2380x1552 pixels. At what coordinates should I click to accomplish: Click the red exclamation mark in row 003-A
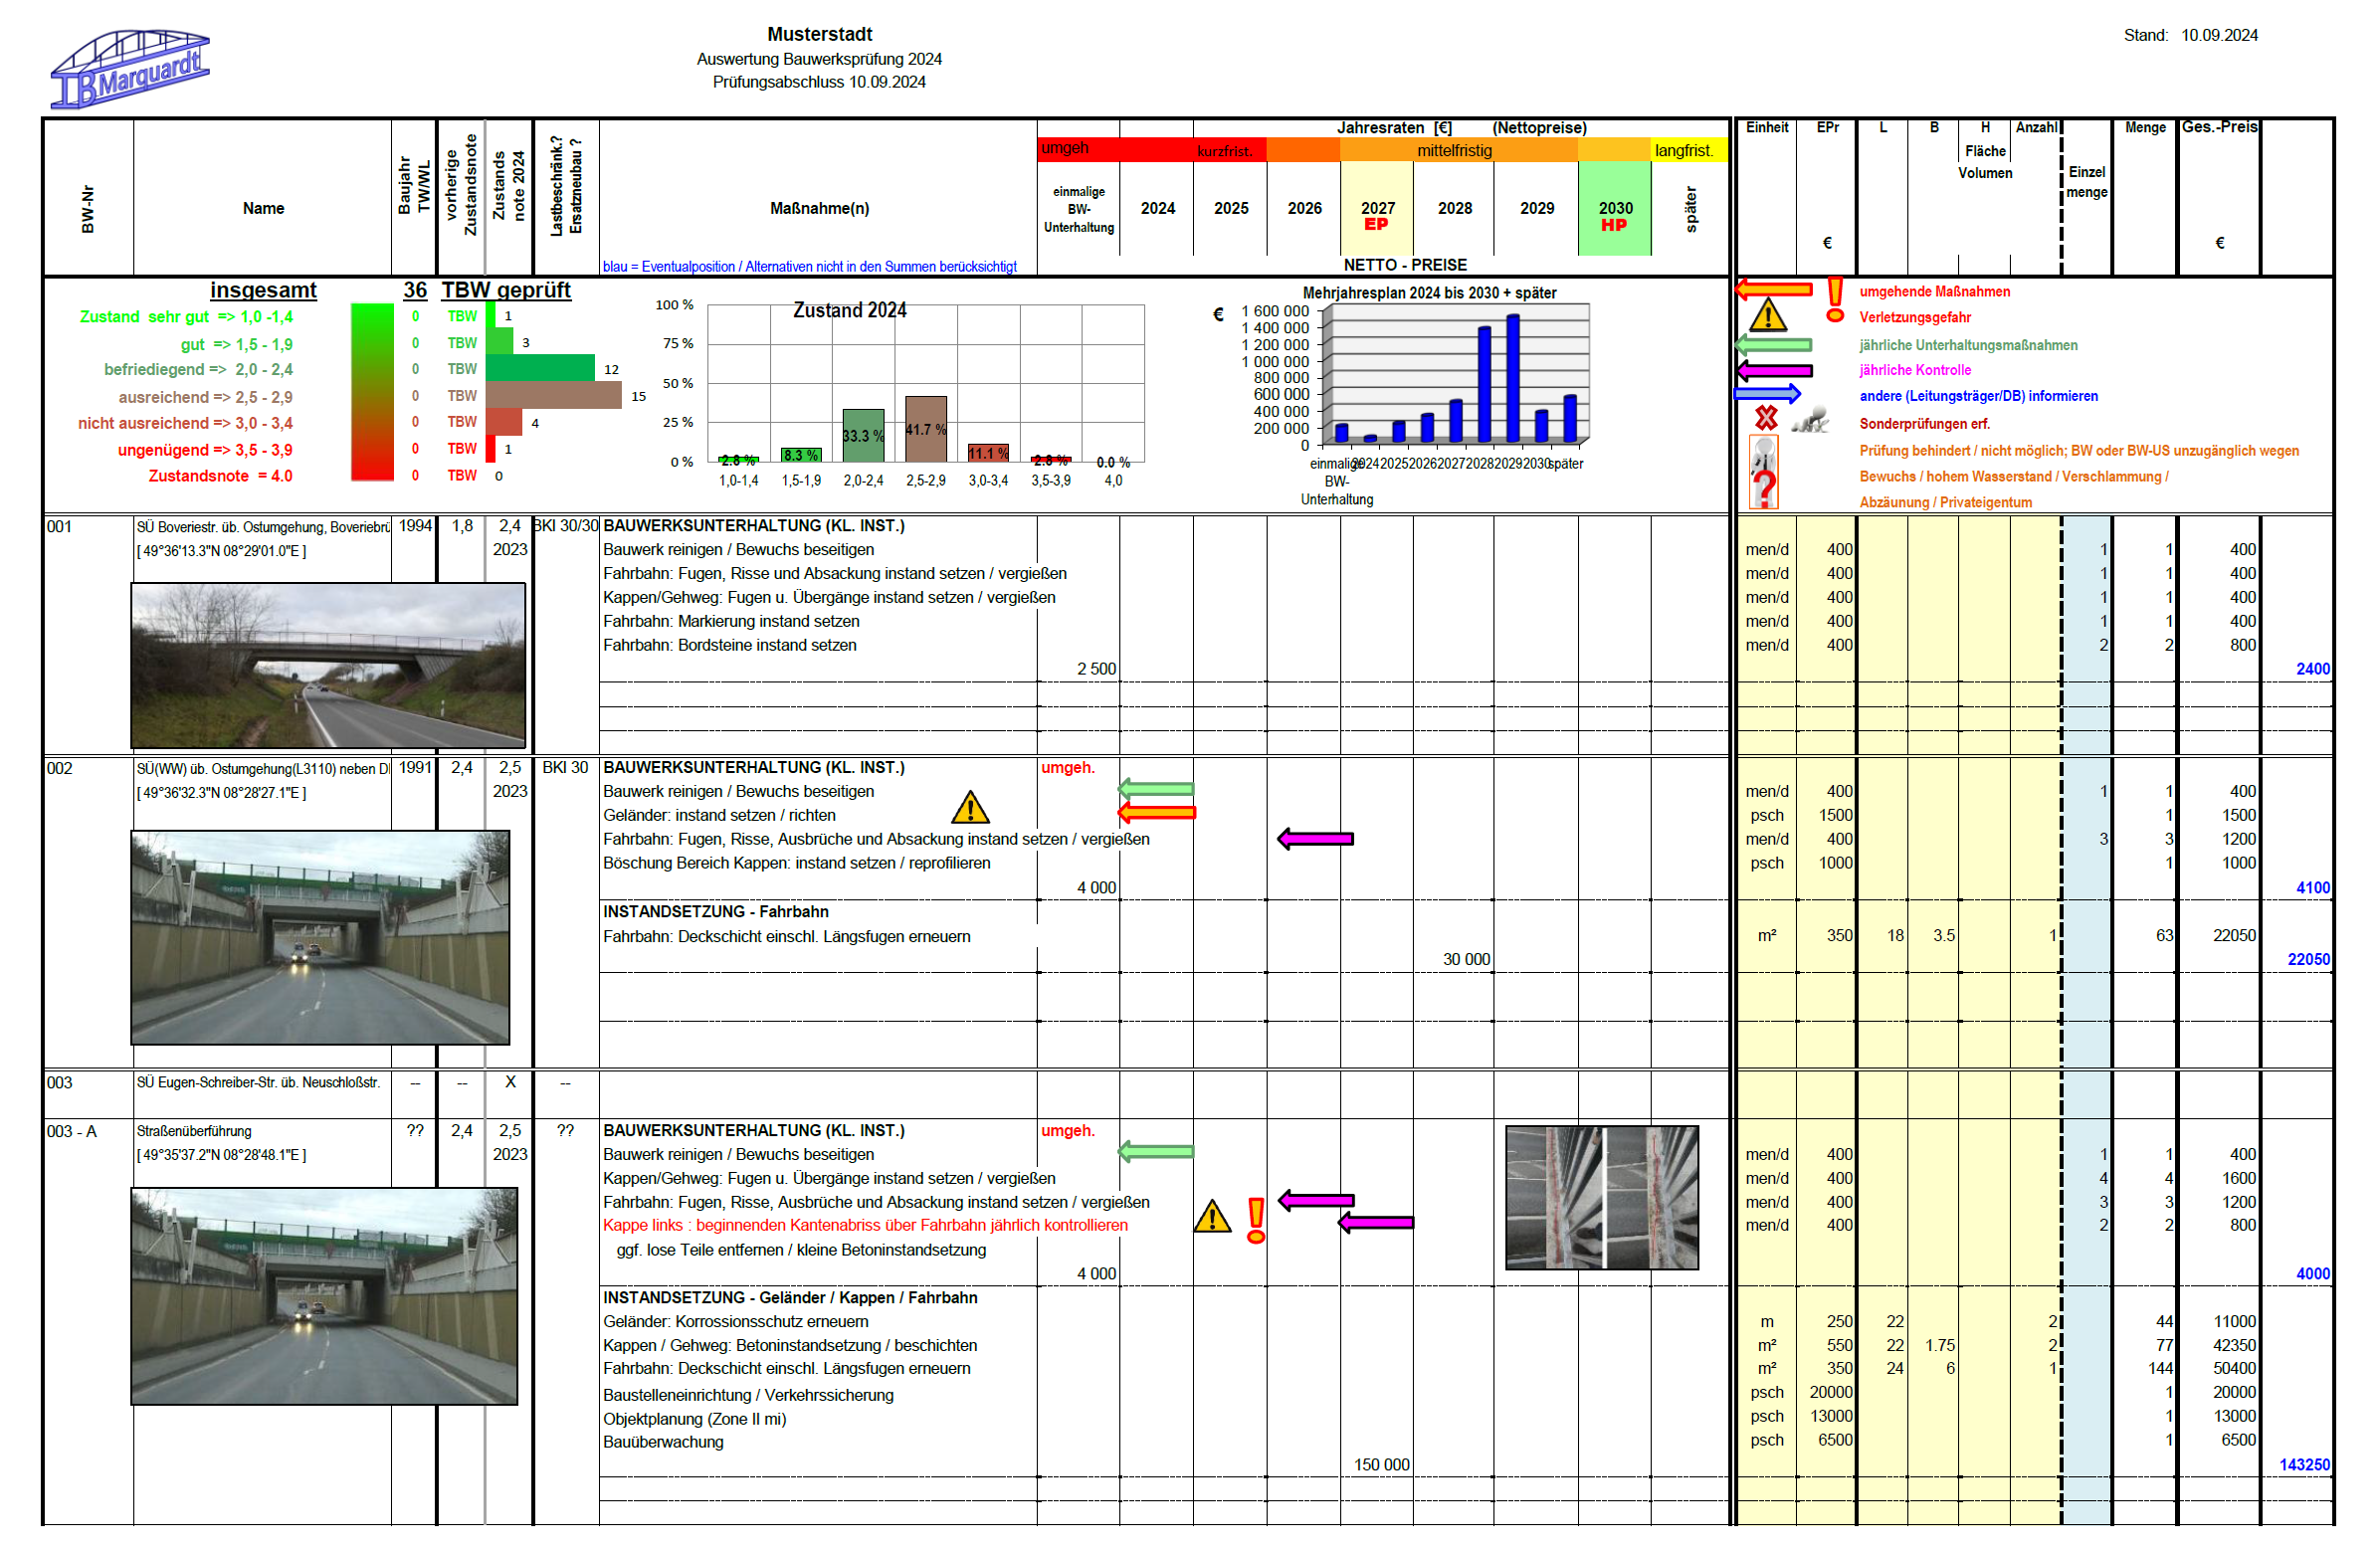point(1256,1220)
